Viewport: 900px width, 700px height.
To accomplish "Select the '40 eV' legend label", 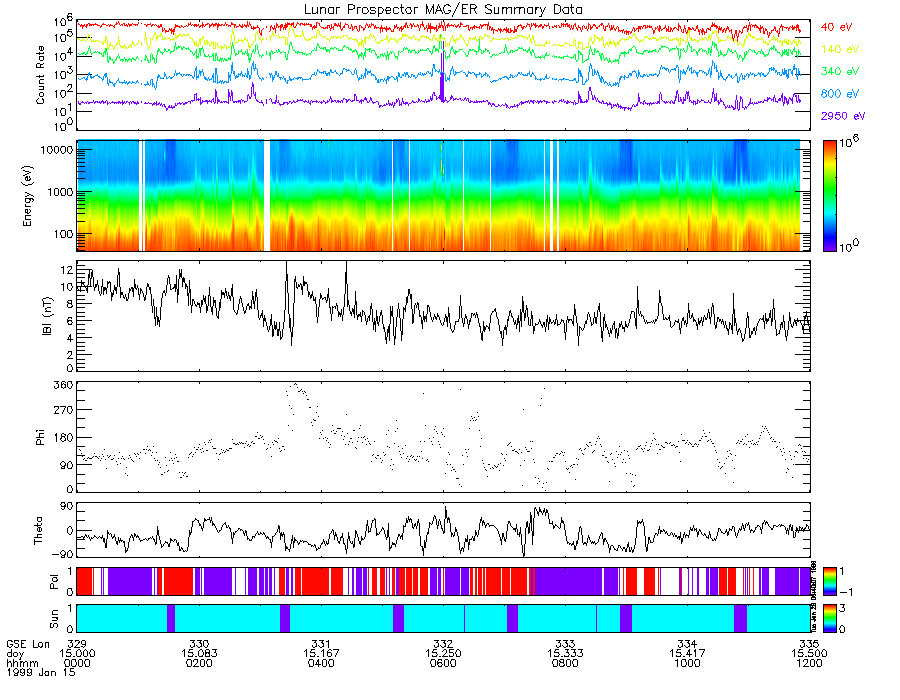I will tap(836, 27).
